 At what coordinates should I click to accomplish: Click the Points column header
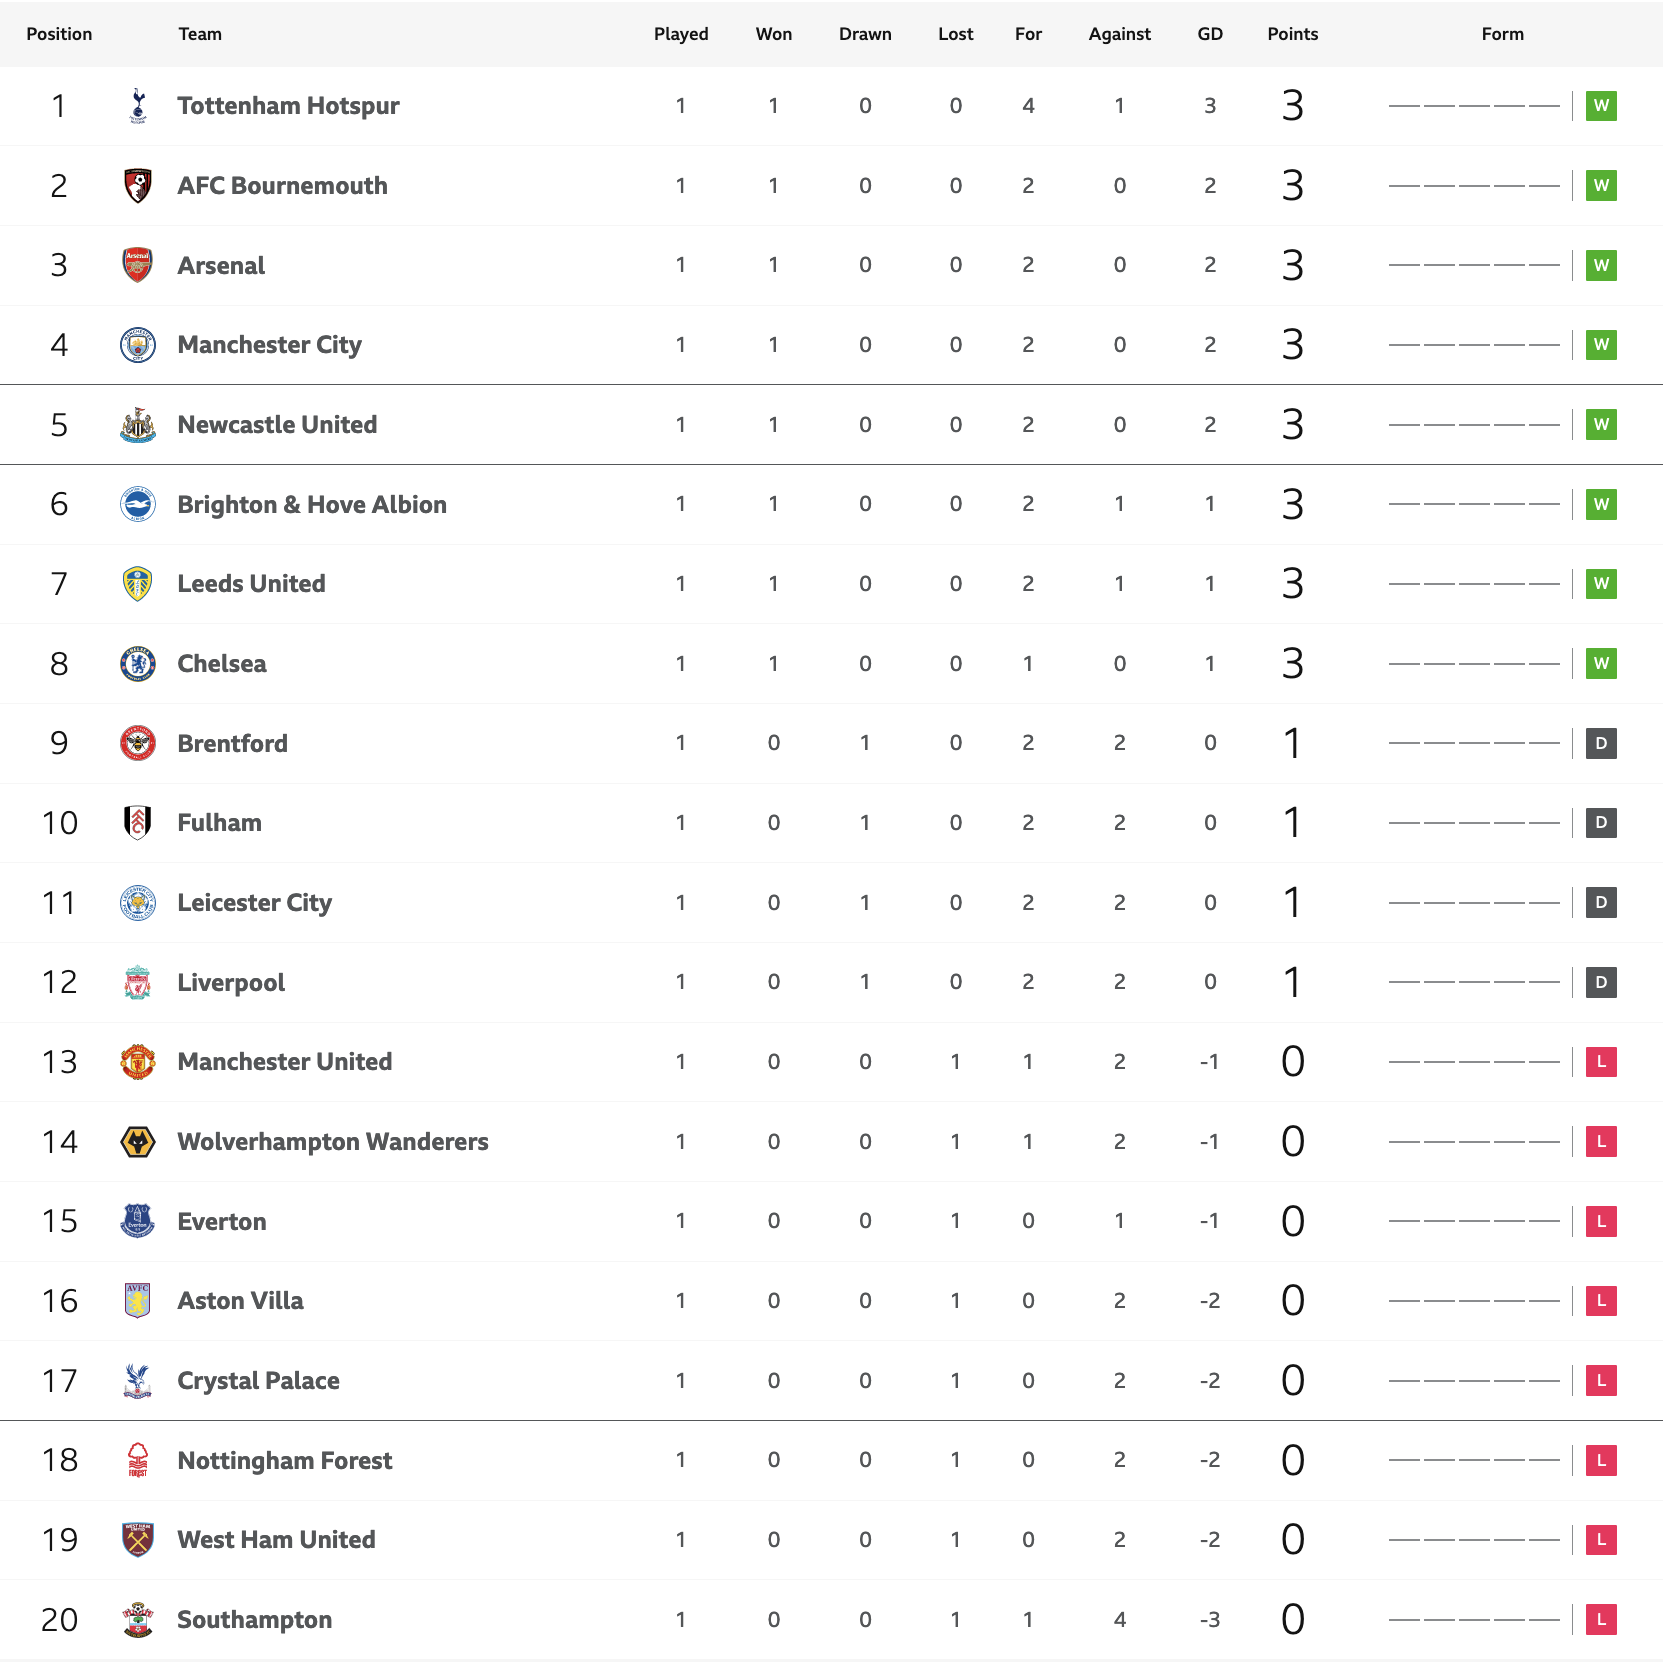pos(1292,34)
